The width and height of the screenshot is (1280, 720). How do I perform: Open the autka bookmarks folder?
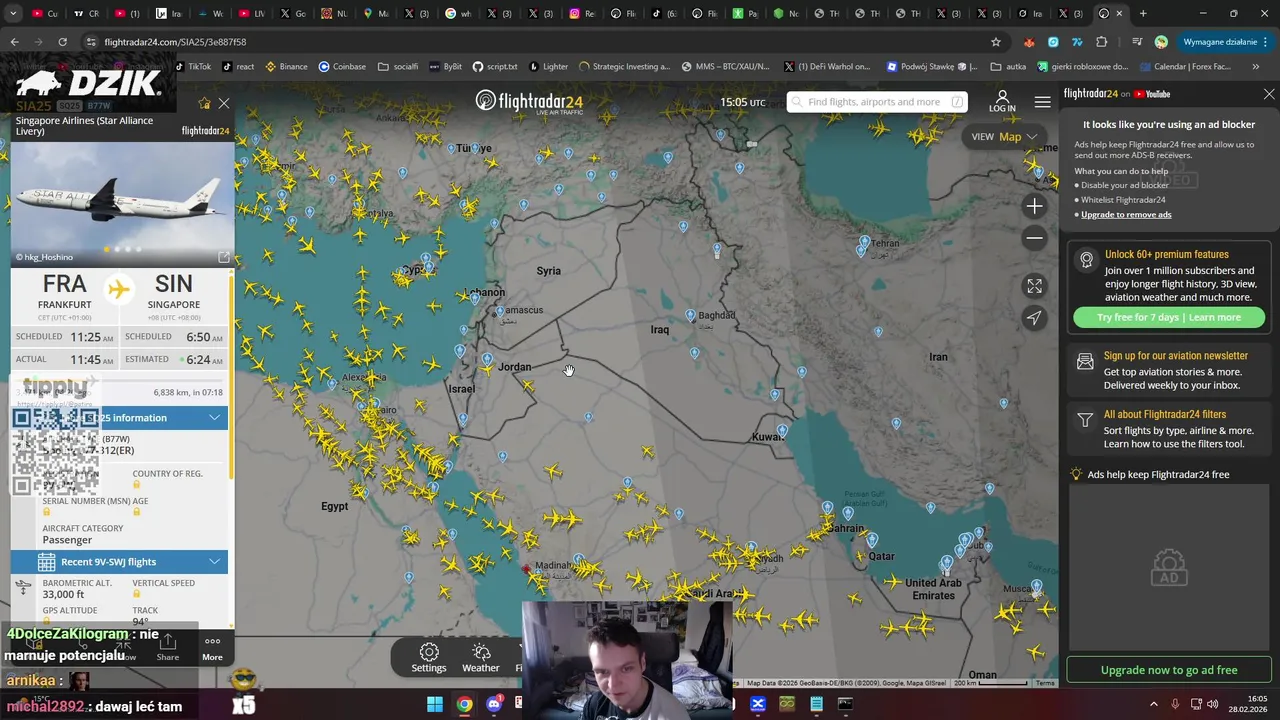(1009, 67)
